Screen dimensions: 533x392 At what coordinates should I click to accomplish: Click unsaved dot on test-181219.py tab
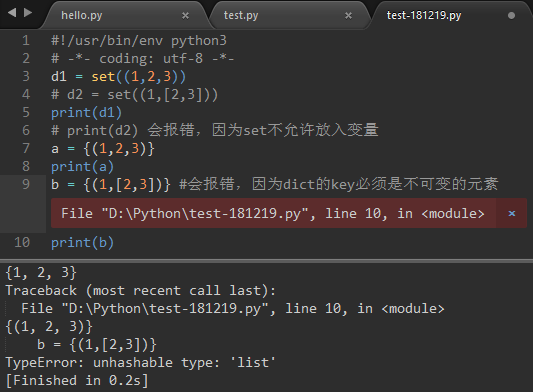pyautogui.click(x=511, y=16)
